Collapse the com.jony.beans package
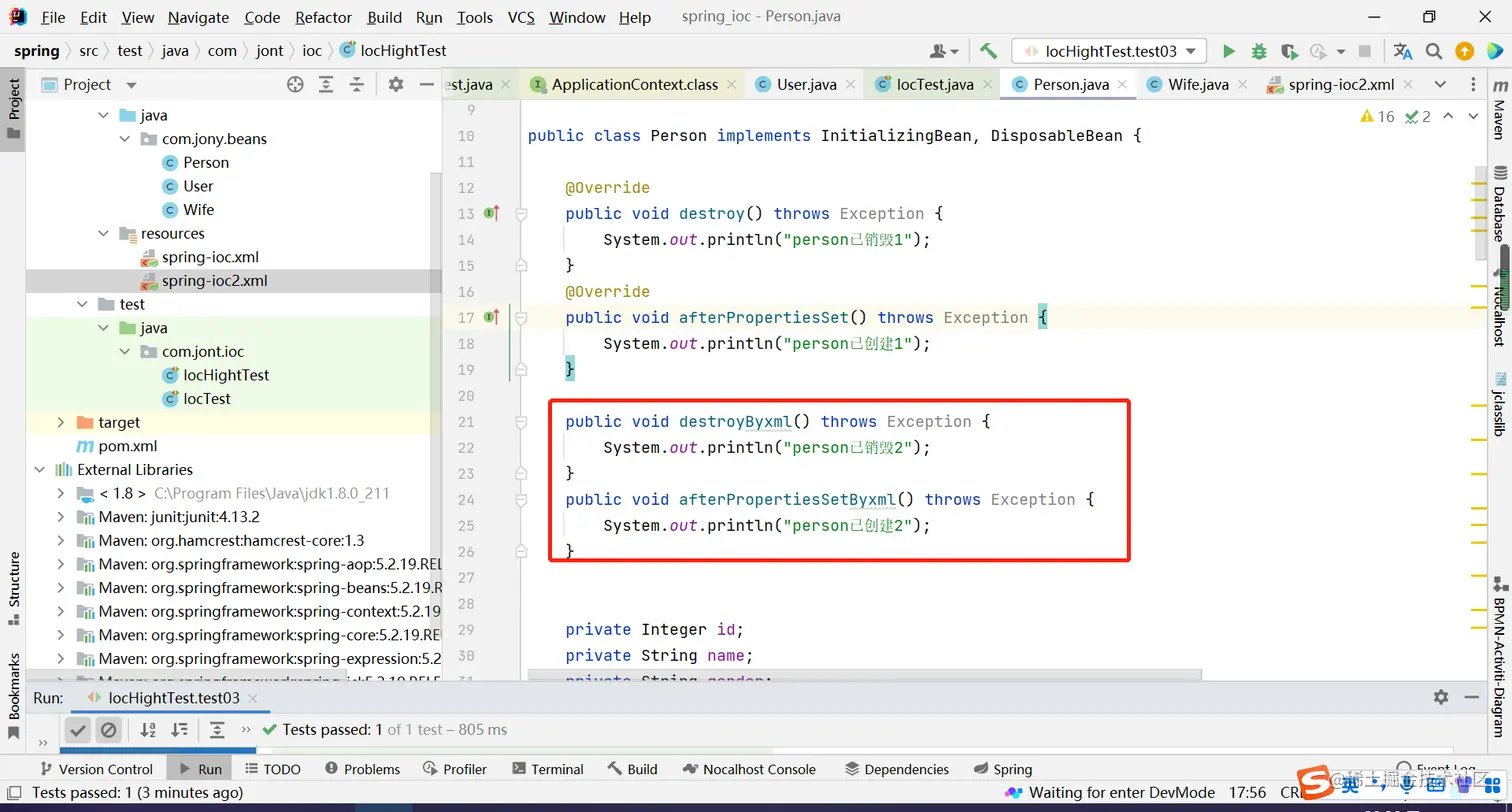Screen dimensions: 1512x812 125,139
